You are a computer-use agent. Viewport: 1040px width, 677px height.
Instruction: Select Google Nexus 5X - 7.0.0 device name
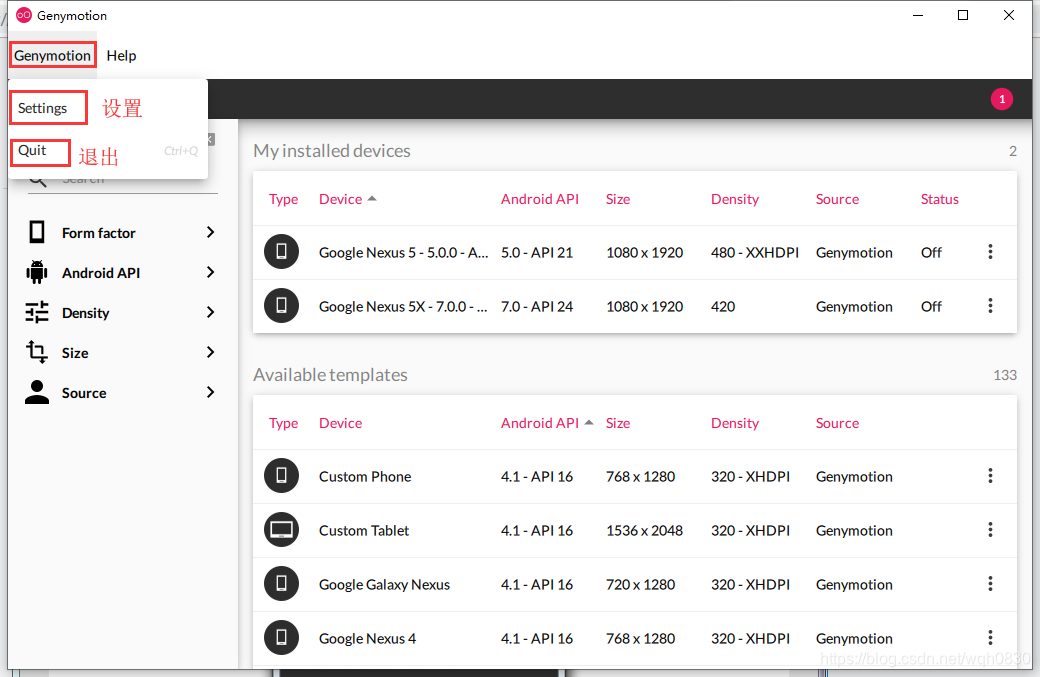click(403, 306)
